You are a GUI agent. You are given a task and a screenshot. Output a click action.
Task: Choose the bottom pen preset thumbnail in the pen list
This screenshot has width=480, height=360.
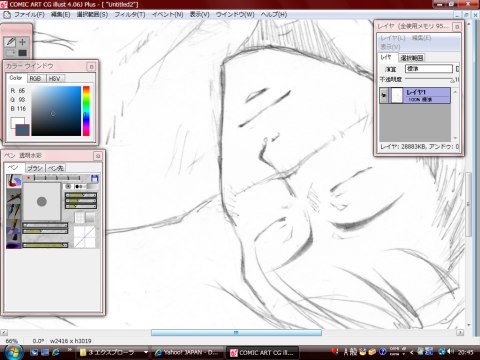(14, 241)
